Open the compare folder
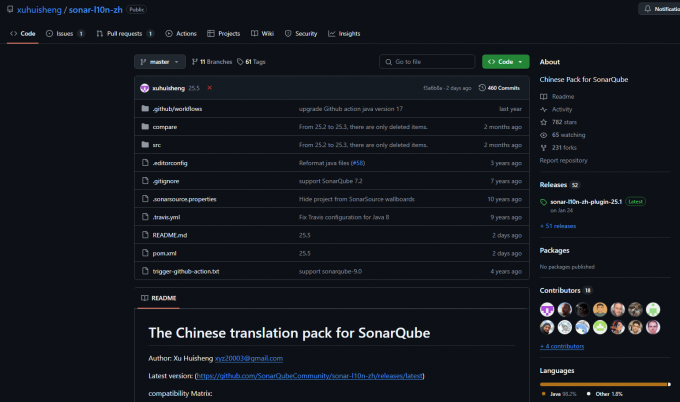The height and width of the screenshot is (402, 680). pos(165,127)
